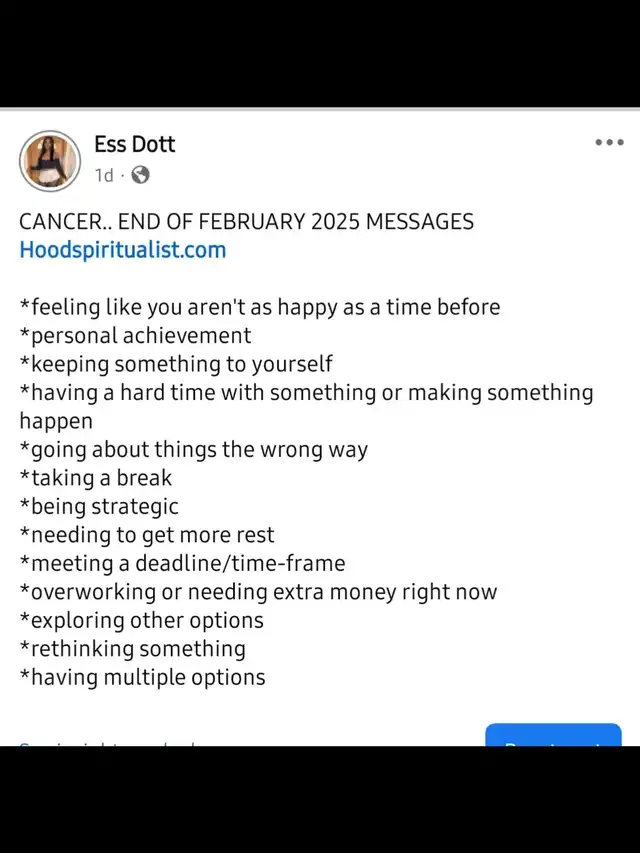The width and height of the screenshot is (640, 853).
Task: Click the globe public audience icon
Action: pyautogui.click(x=140, y=175)
